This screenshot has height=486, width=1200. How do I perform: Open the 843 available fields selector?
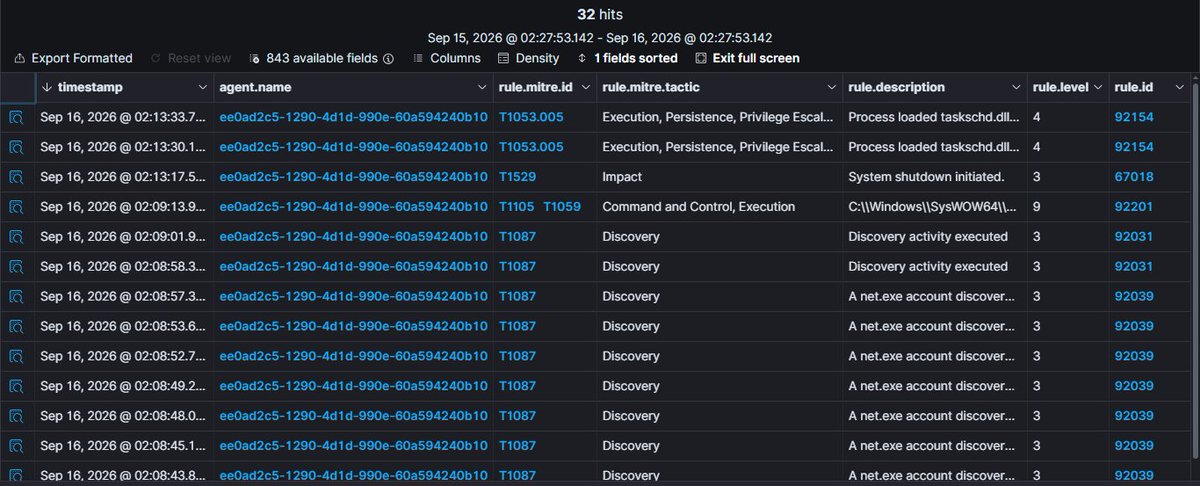click(313, 58)
